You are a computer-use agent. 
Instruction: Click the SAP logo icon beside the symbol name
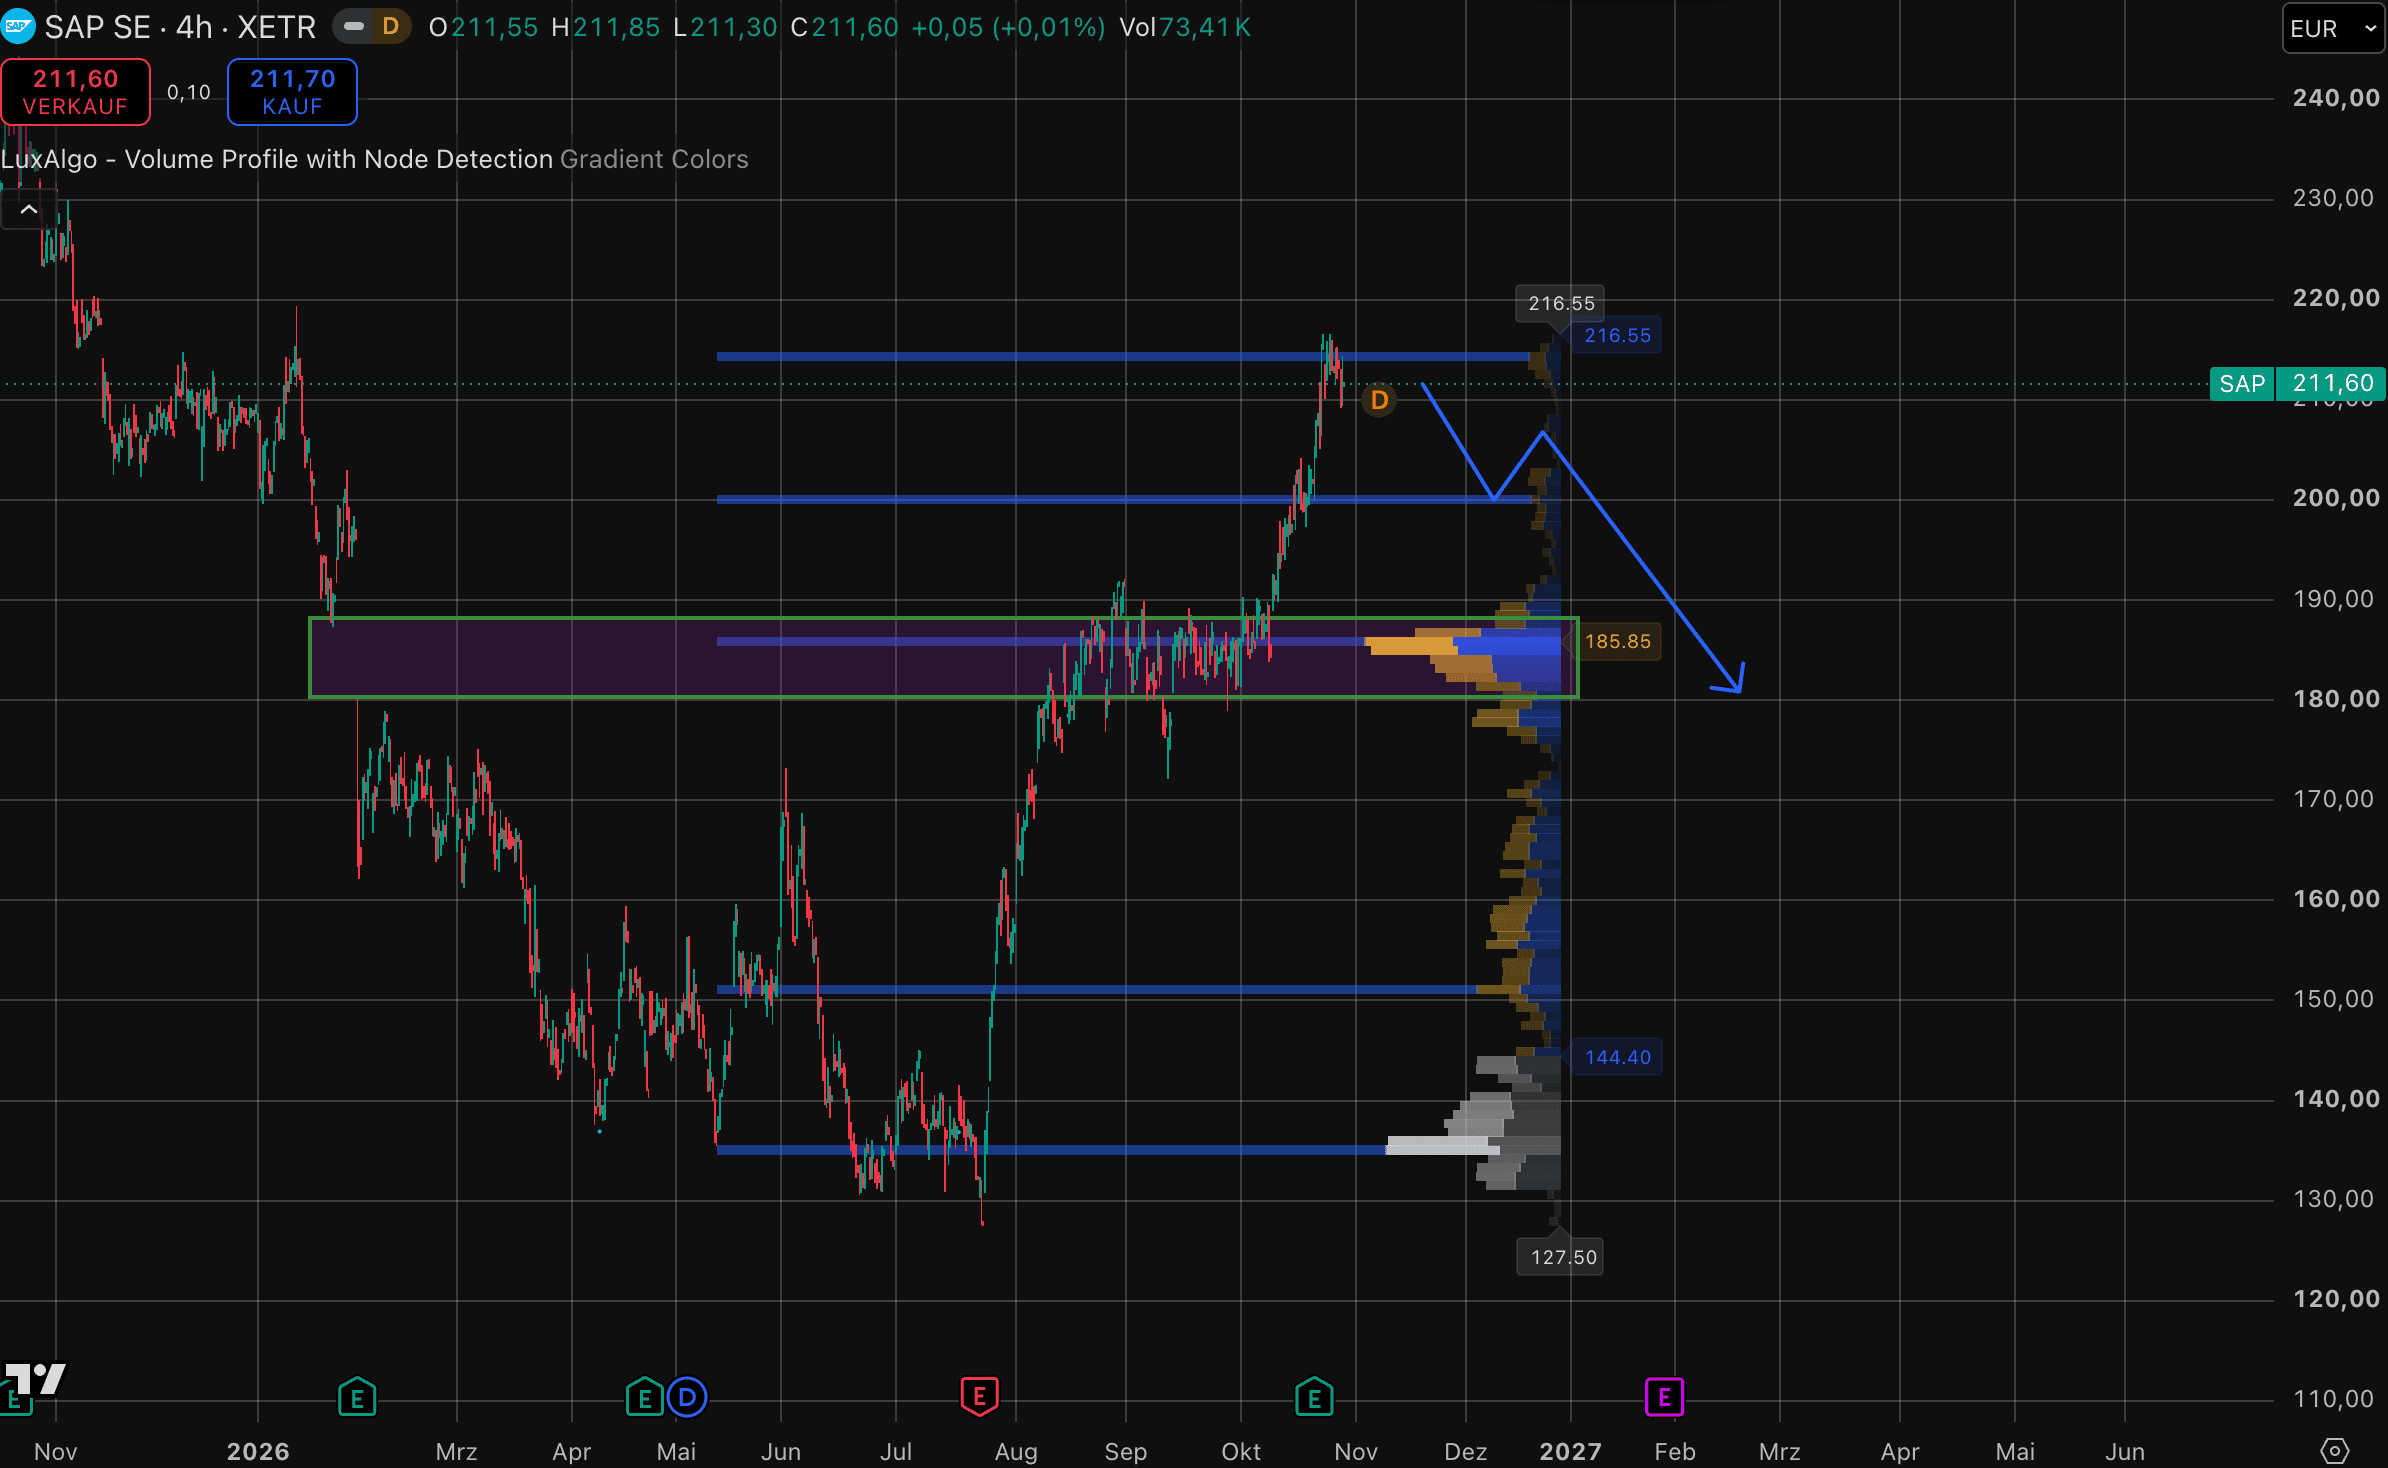pyautogui.click(x=17, y=27)
